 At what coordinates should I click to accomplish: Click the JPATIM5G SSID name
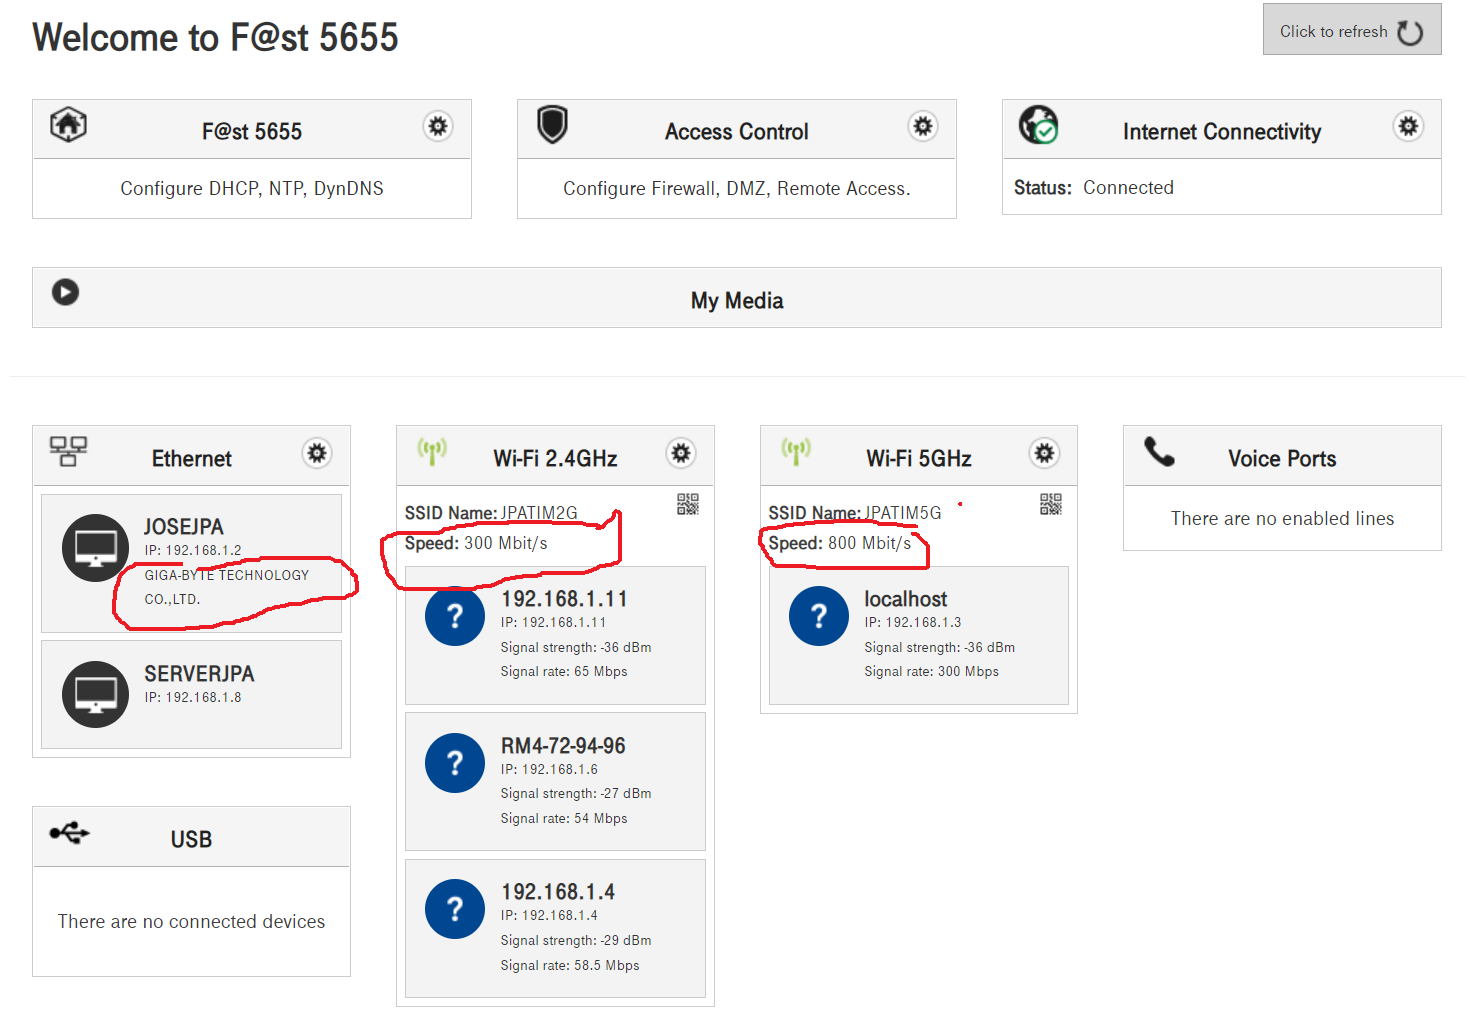[x=903, y=513]
